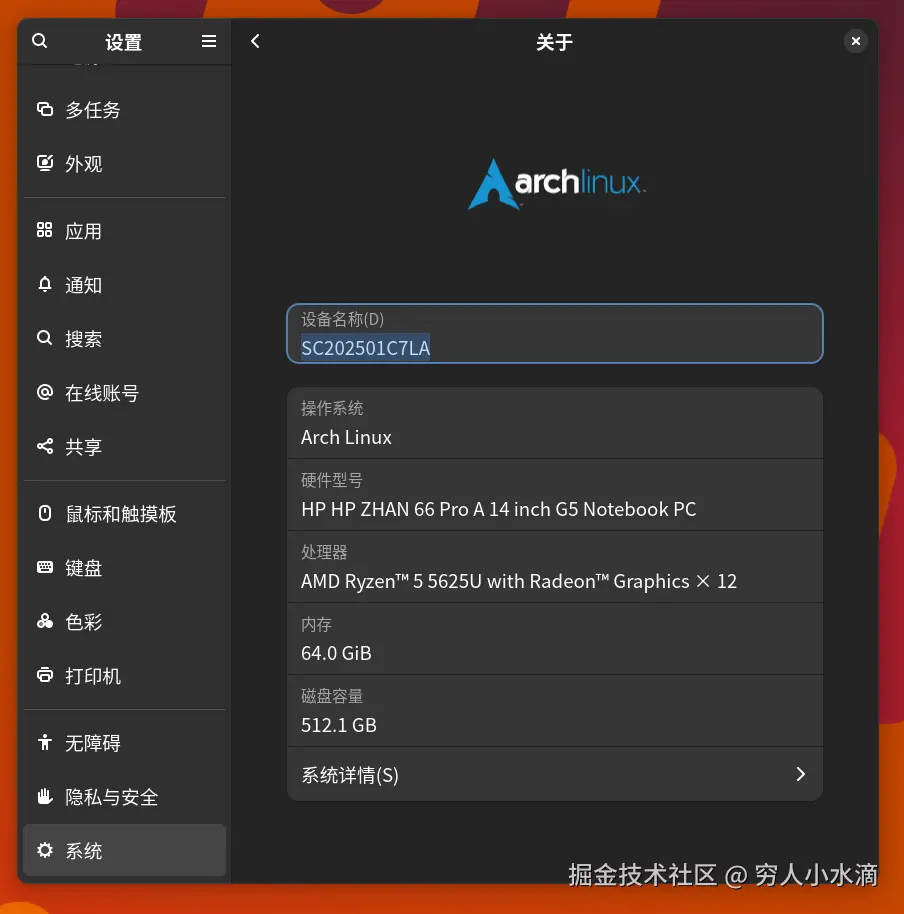
Task: Click the Keyboard (键盘) icon
Action: click(x=45, y=567)
